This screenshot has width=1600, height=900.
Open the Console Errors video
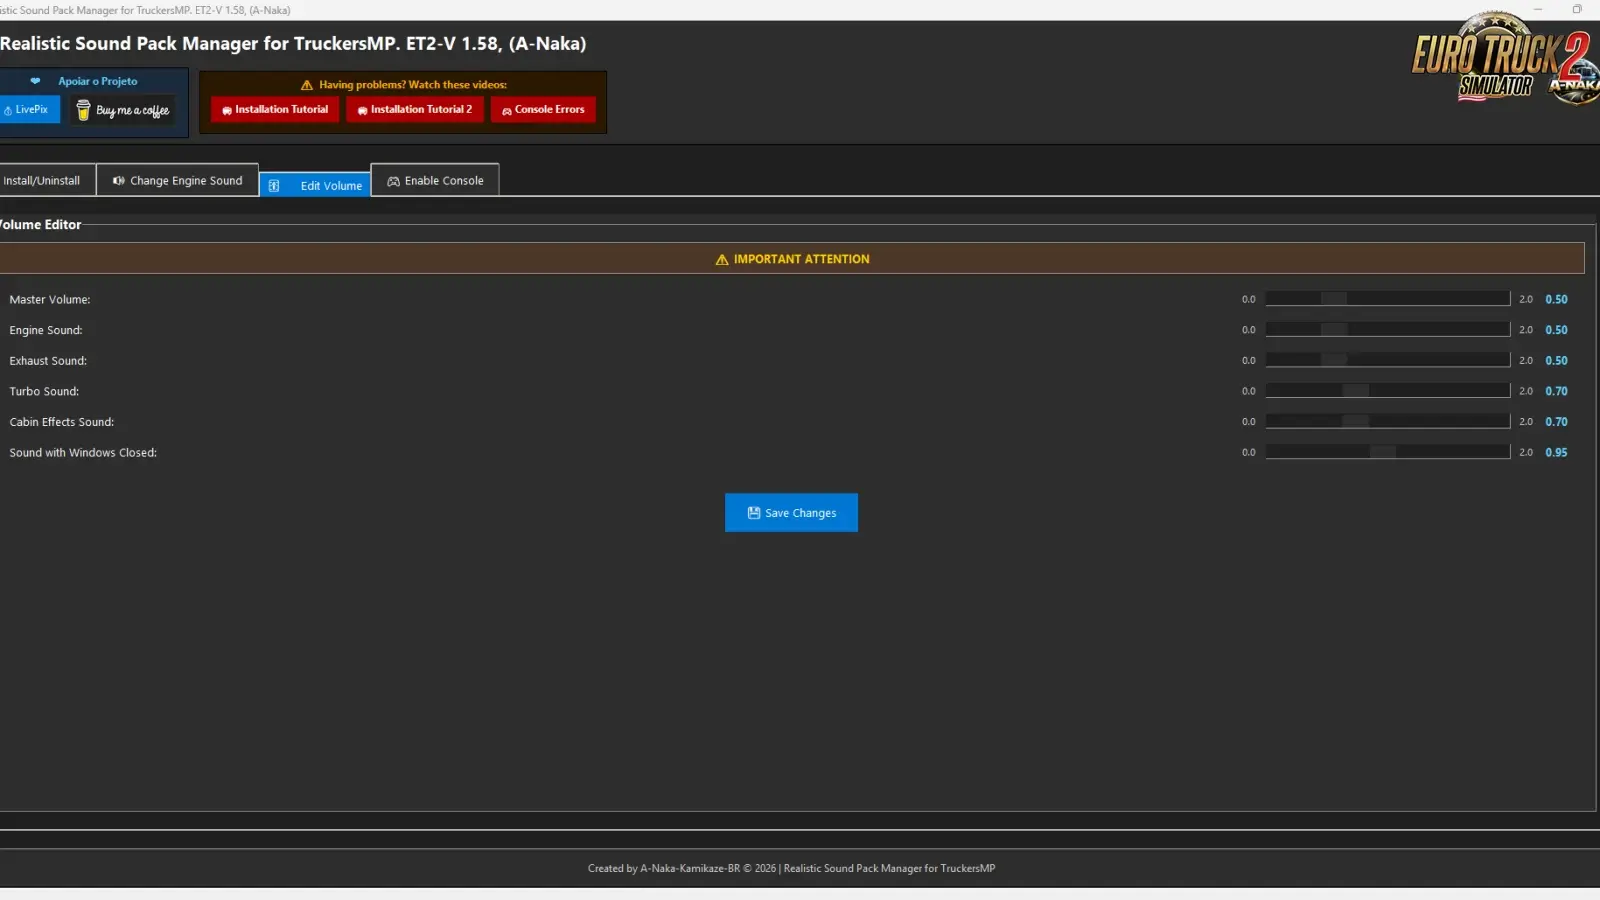[543, 110]
